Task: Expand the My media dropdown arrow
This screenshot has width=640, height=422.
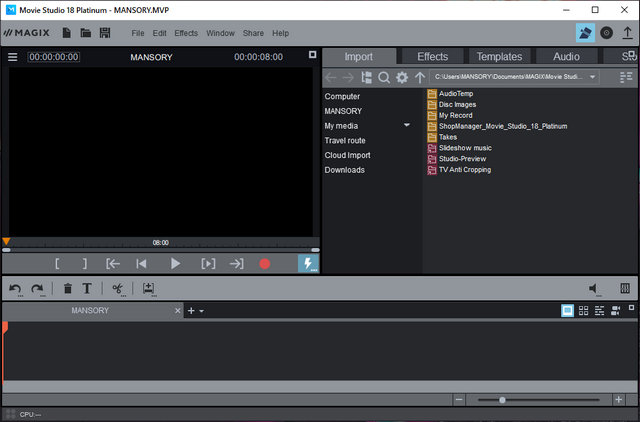Action: coord(407,126)
